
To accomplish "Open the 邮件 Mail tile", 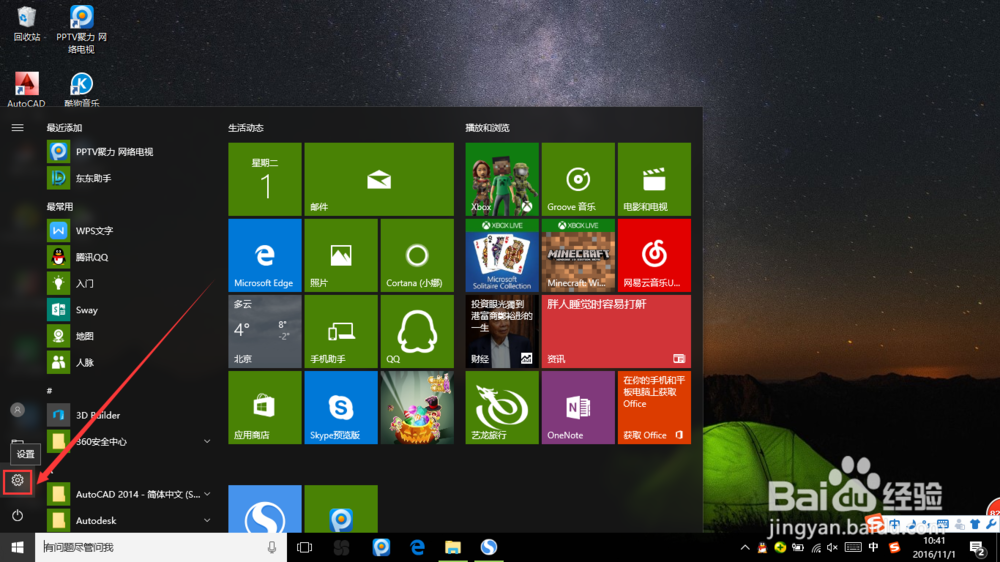I will coord(379,179).
